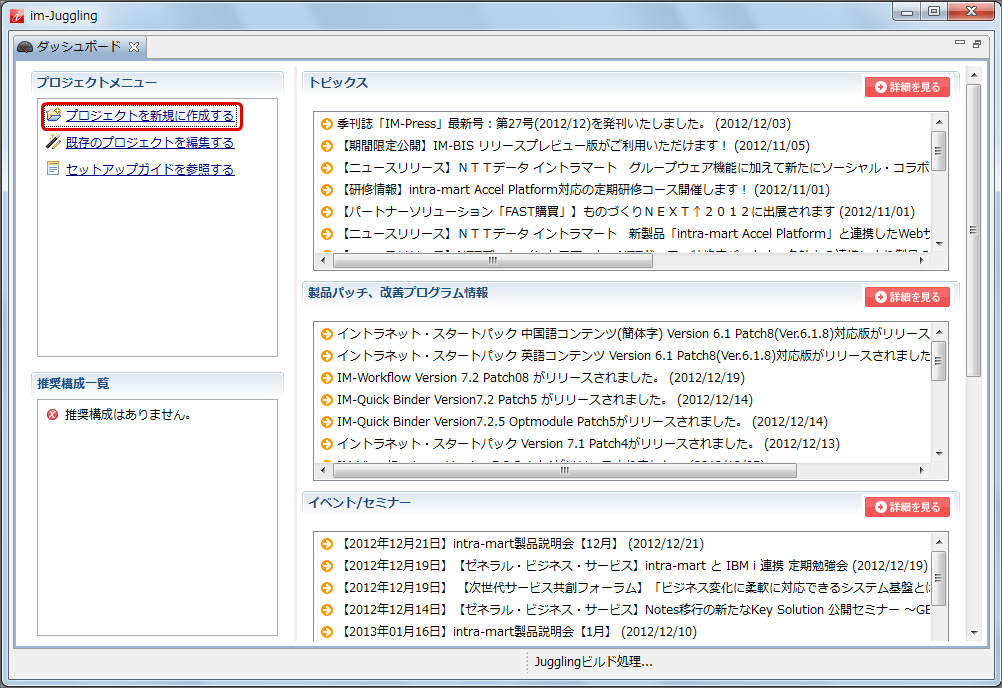Viewport: 1002px width, 688px height.
Task: Open the プロジェクトを新規に作成する link
Action: click(x=150, y=116)
